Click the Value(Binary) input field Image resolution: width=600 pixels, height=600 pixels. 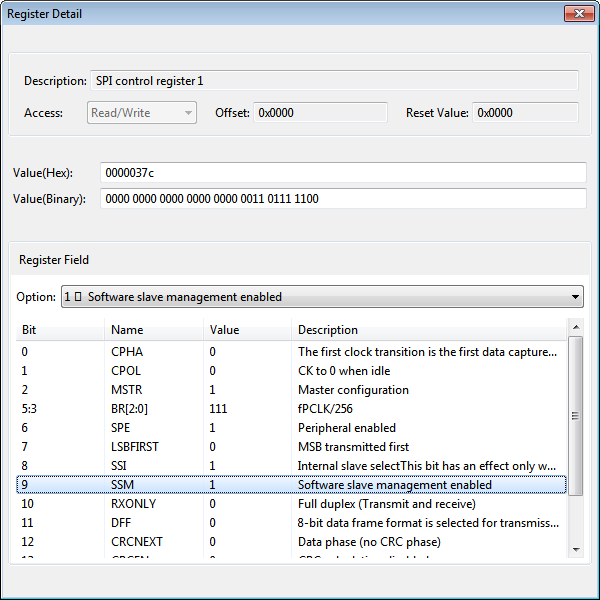(343, 199)
